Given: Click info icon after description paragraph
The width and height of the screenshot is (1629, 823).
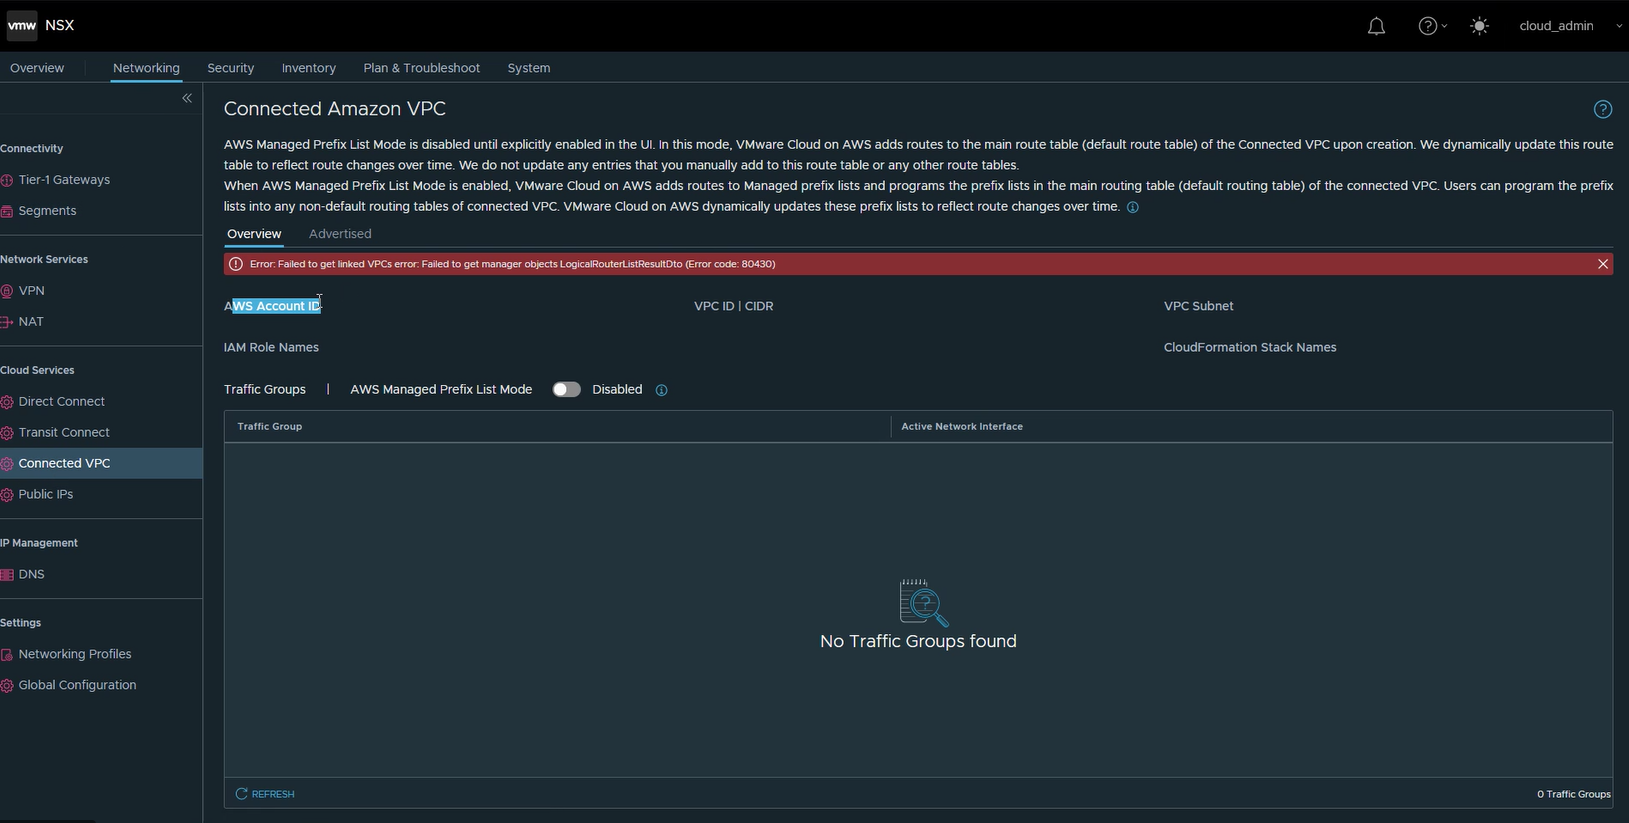Looking at the screenshot, I should (x=1132, y=207).
